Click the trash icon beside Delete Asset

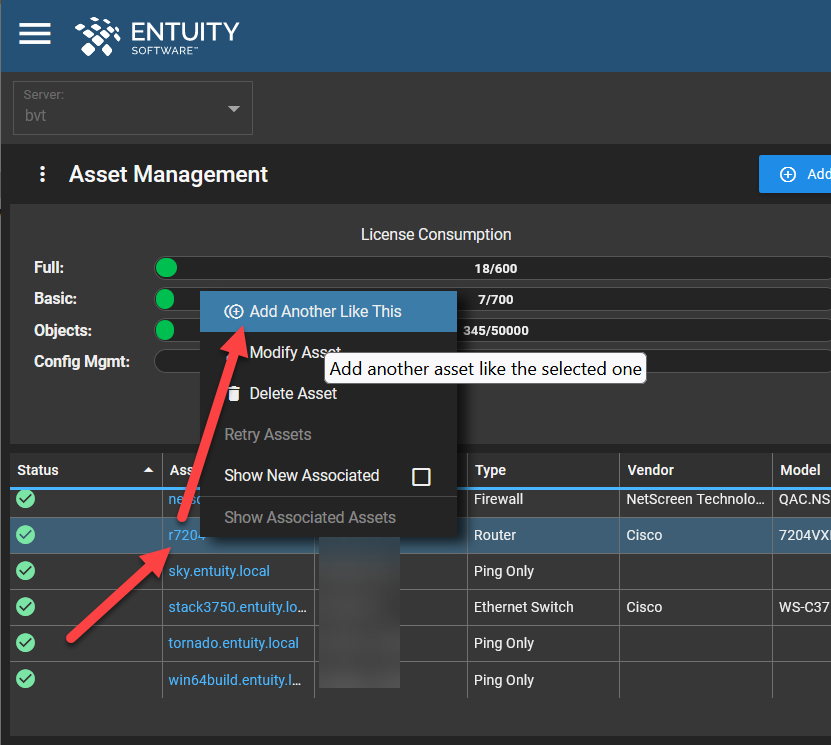pos(233,392)
